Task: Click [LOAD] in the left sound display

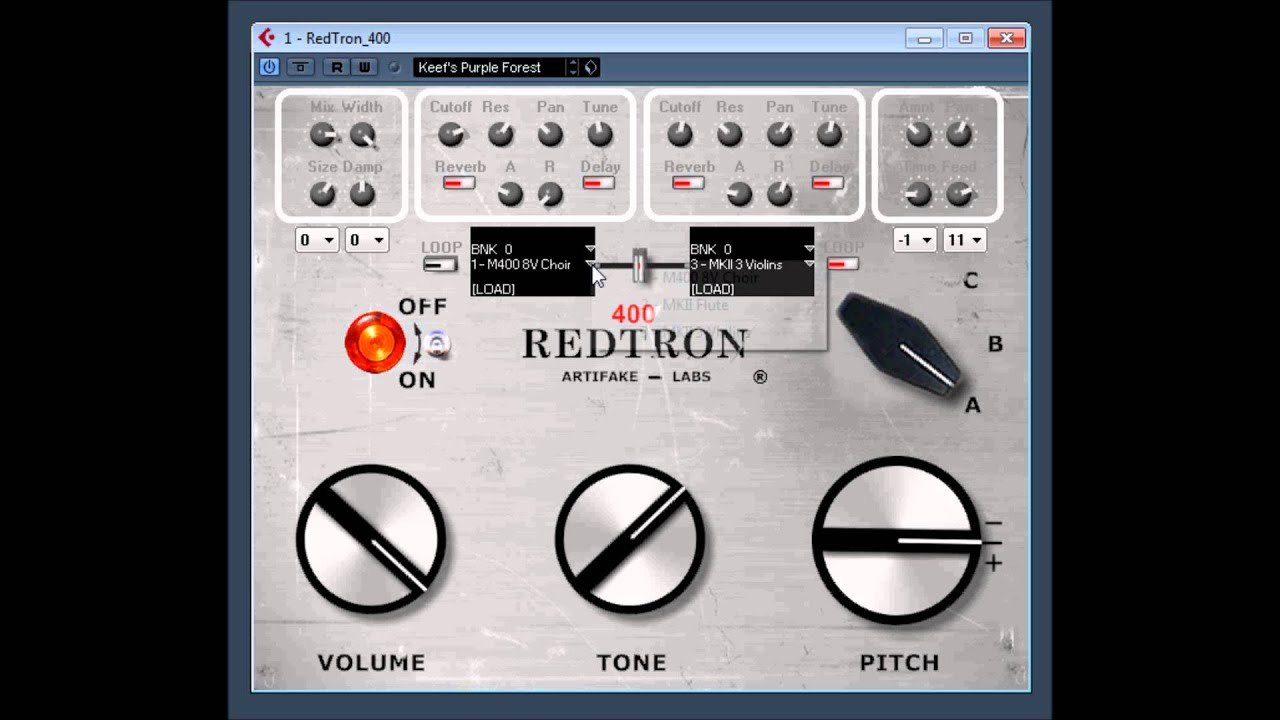Action: (493, 289)
